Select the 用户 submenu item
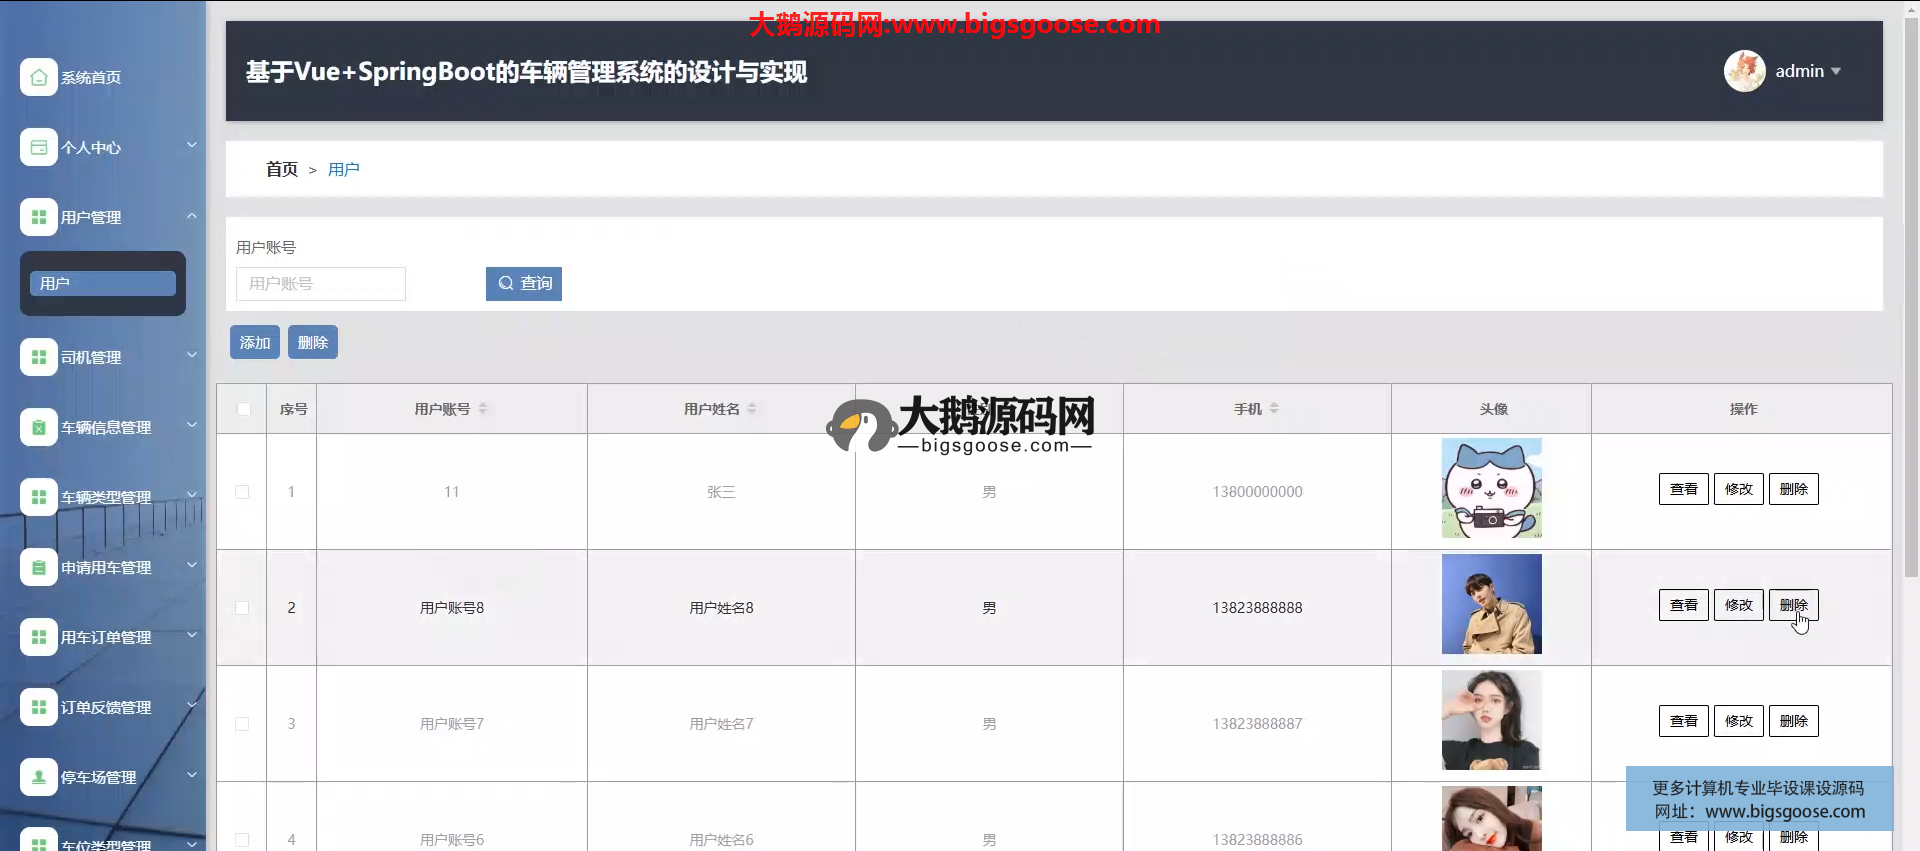 [x=103, y=284]
